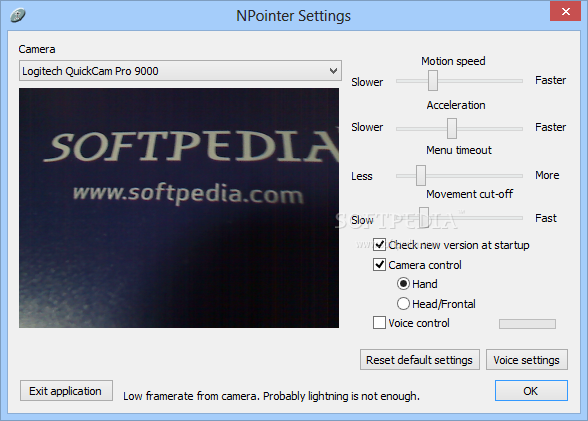The image size is (588, 421).
Task: Click the Fast label for Movement cut-off
Action: [x=546, y=218]
